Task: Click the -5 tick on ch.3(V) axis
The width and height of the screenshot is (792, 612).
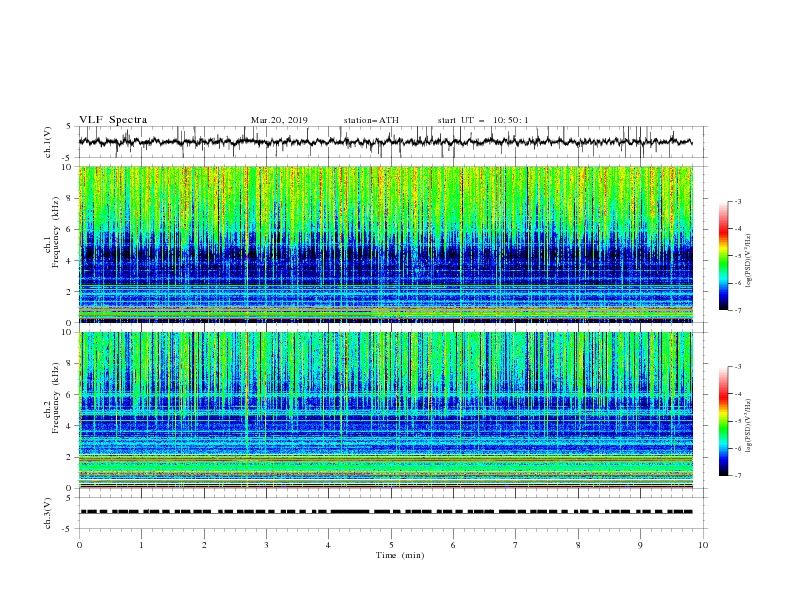Action: 68,529
